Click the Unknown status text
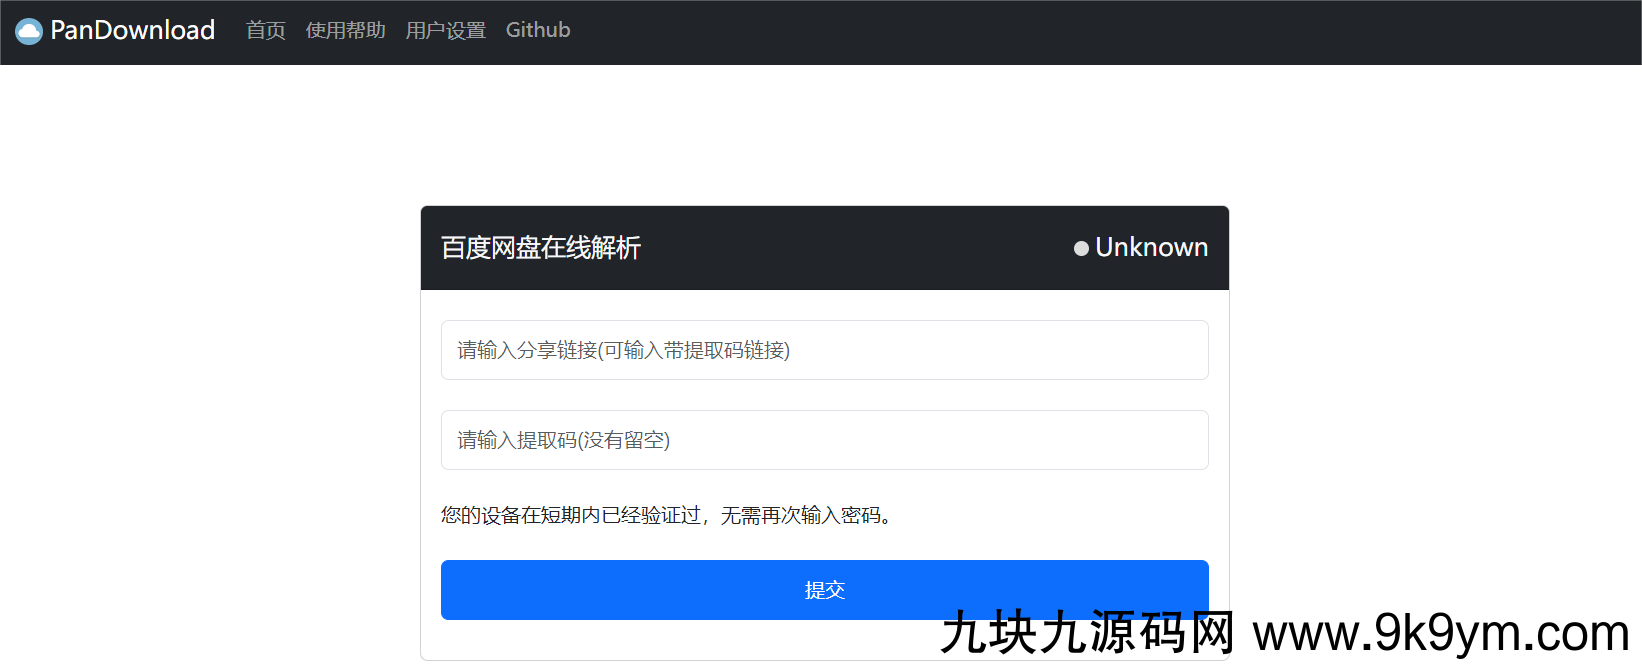Screen dimensions: 1642x670 pos(1152,247)
